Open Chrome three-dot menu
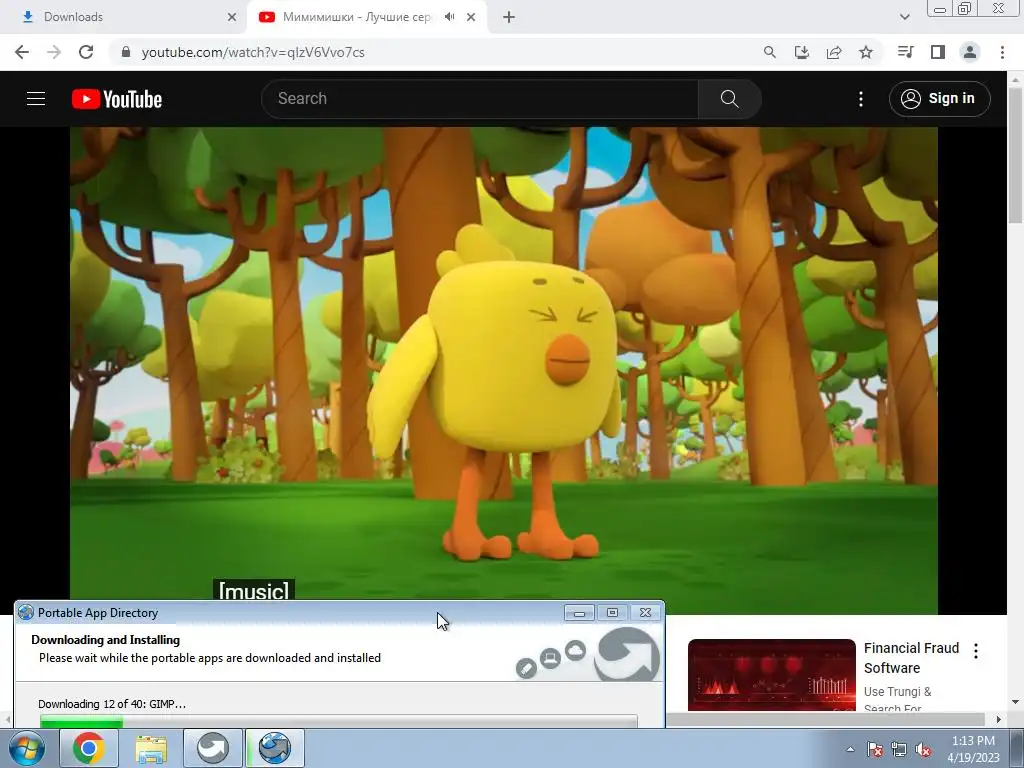The image size is (1024, 768). coord(1002,52)
